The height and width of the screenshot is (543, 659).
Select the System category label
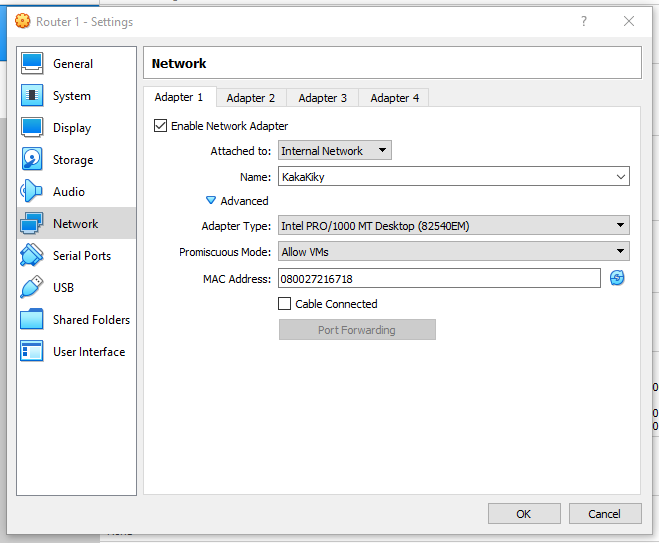coord(72,96)
